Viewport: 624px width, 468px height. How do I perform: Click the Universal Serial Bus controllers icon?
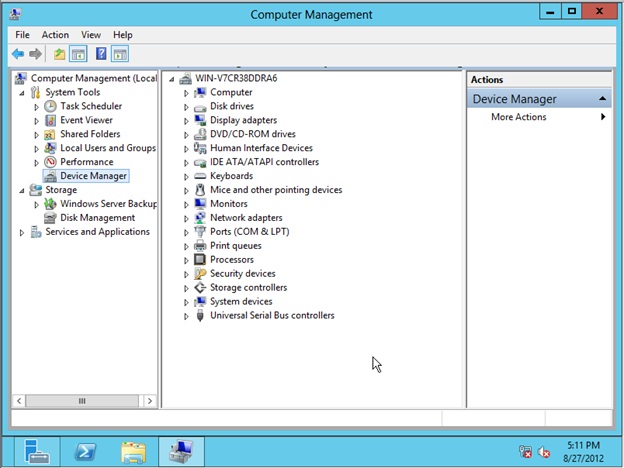pos(200,316)
